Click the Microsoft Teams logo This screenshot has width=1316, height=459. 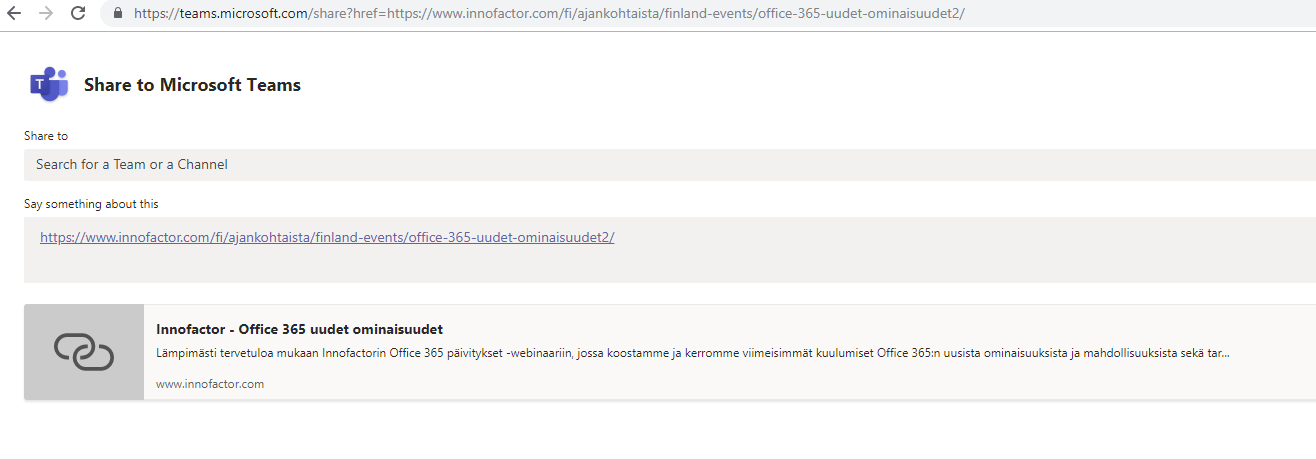click(x=48, y=85)
